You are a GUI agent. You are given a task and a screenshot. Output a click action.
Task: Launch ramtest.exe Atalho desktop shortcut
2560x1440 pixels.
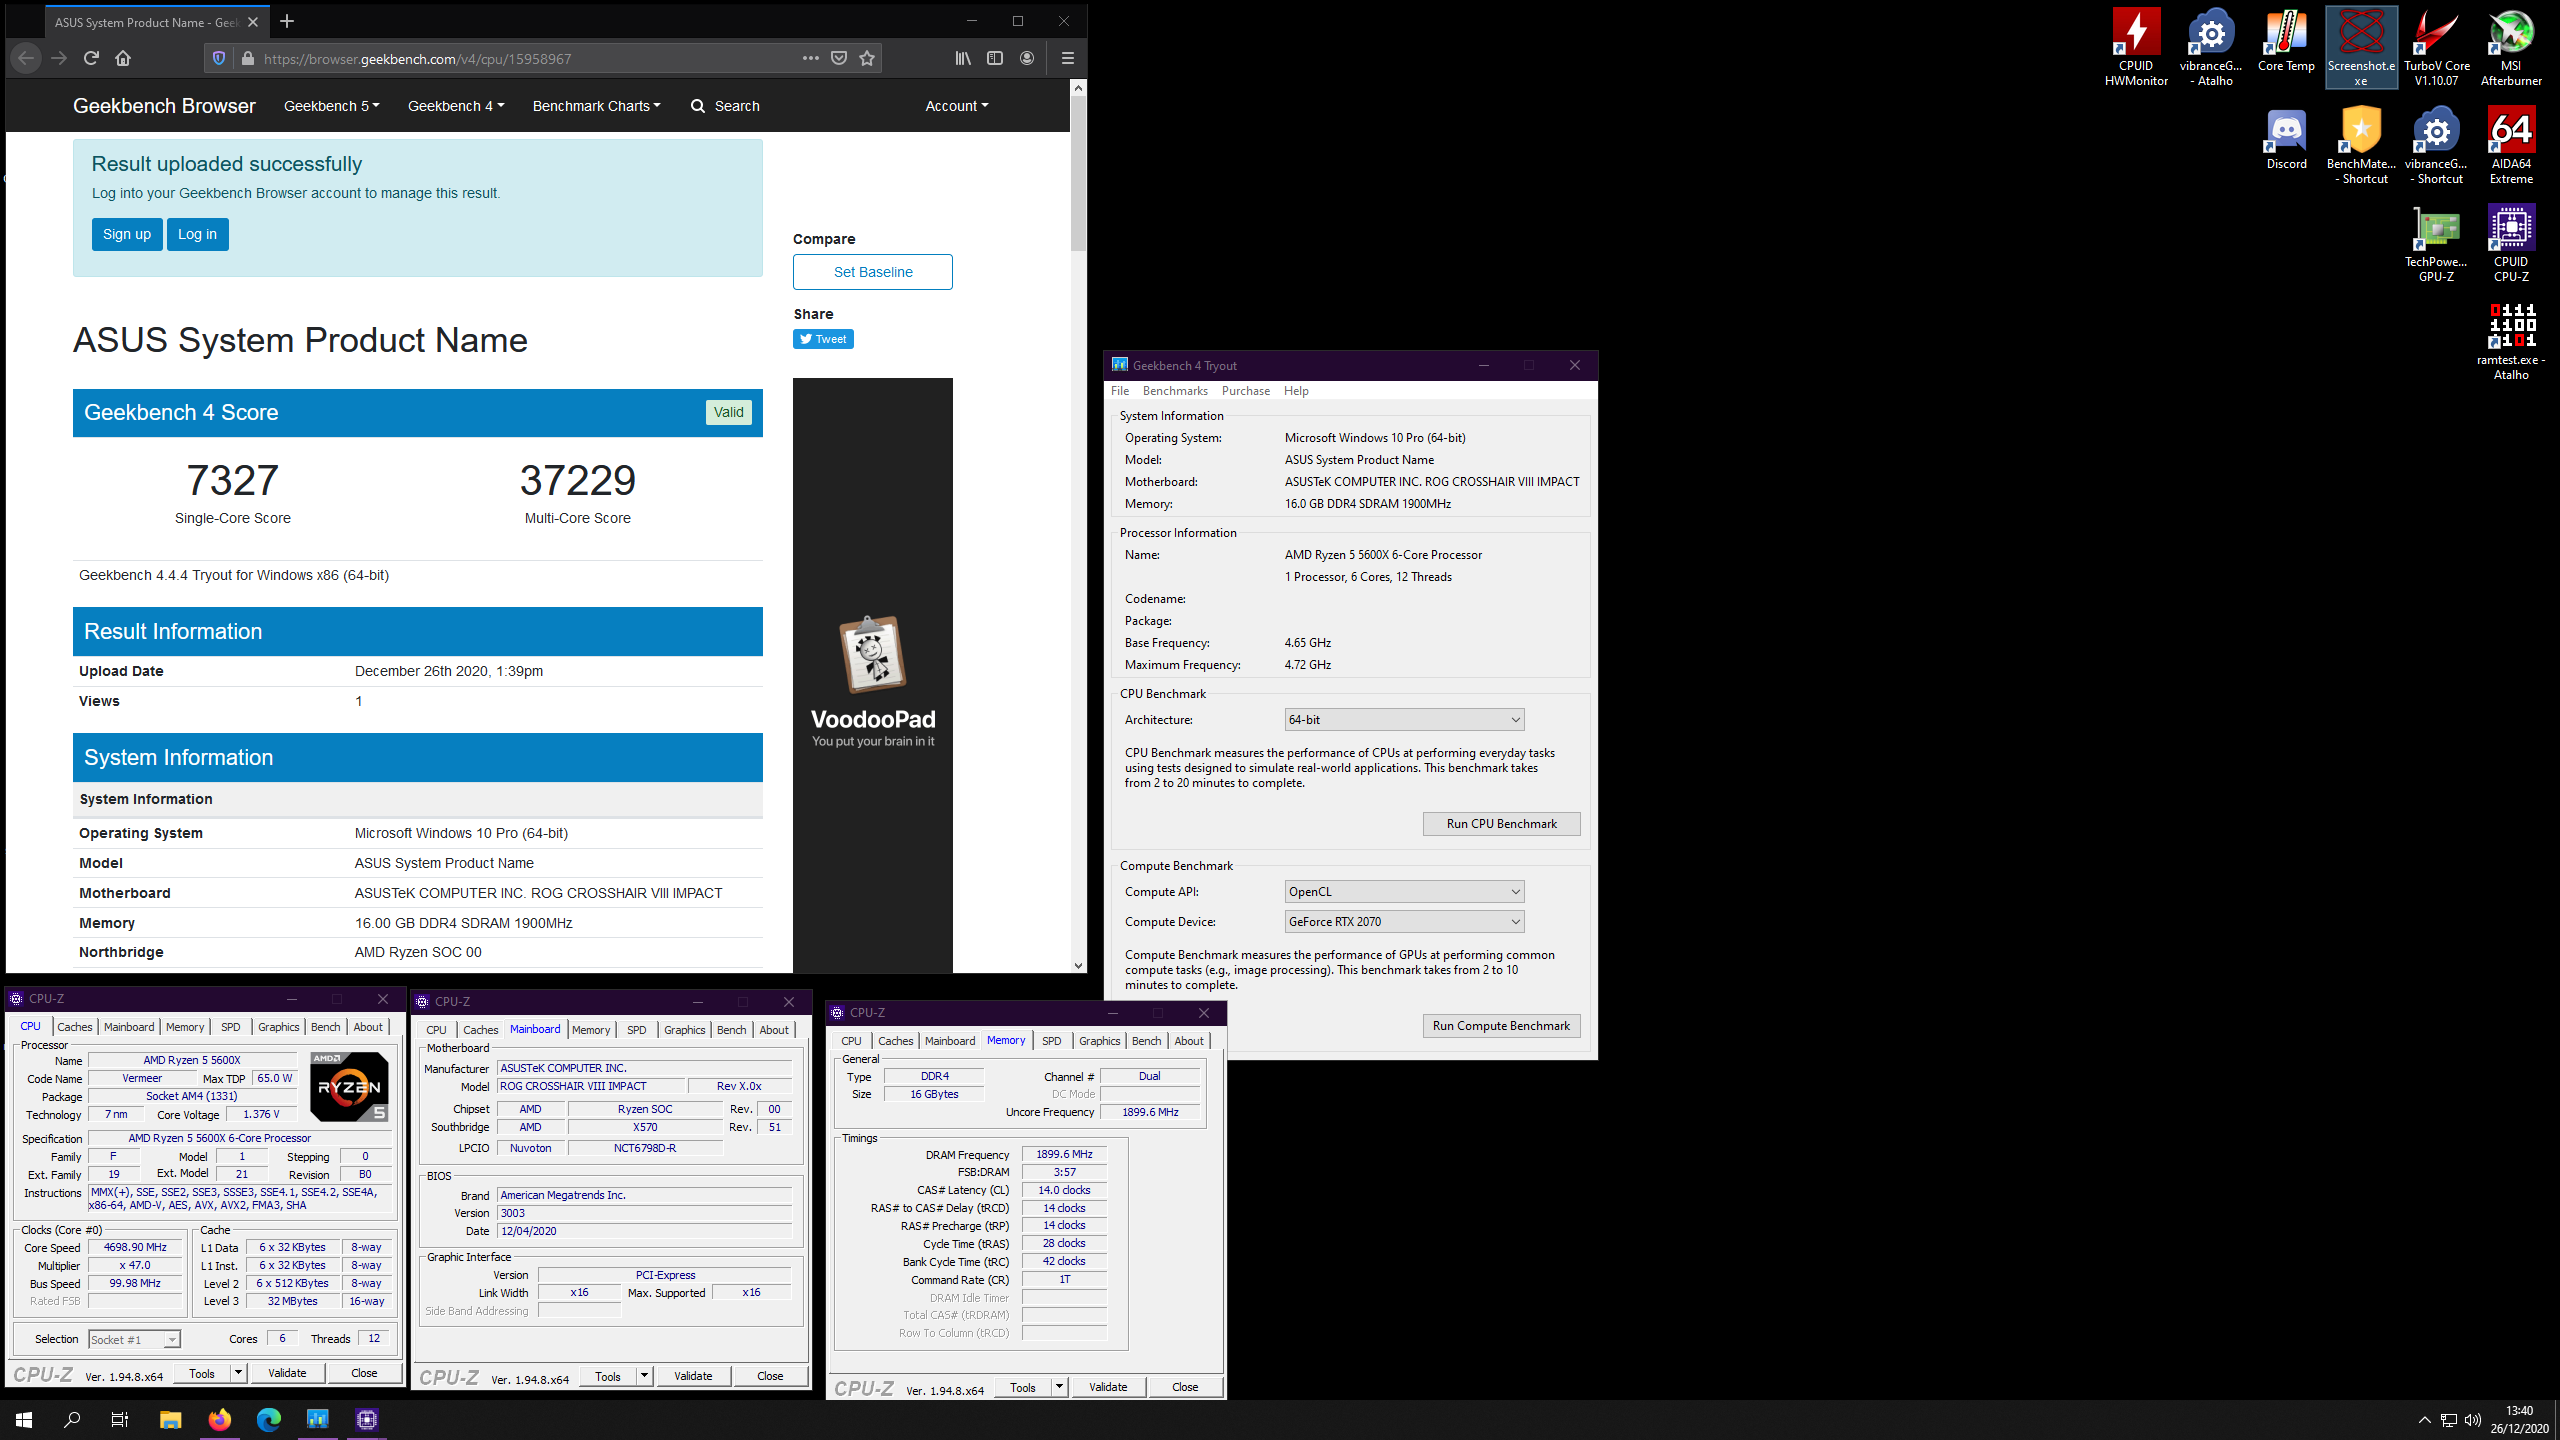[2511, 342]
